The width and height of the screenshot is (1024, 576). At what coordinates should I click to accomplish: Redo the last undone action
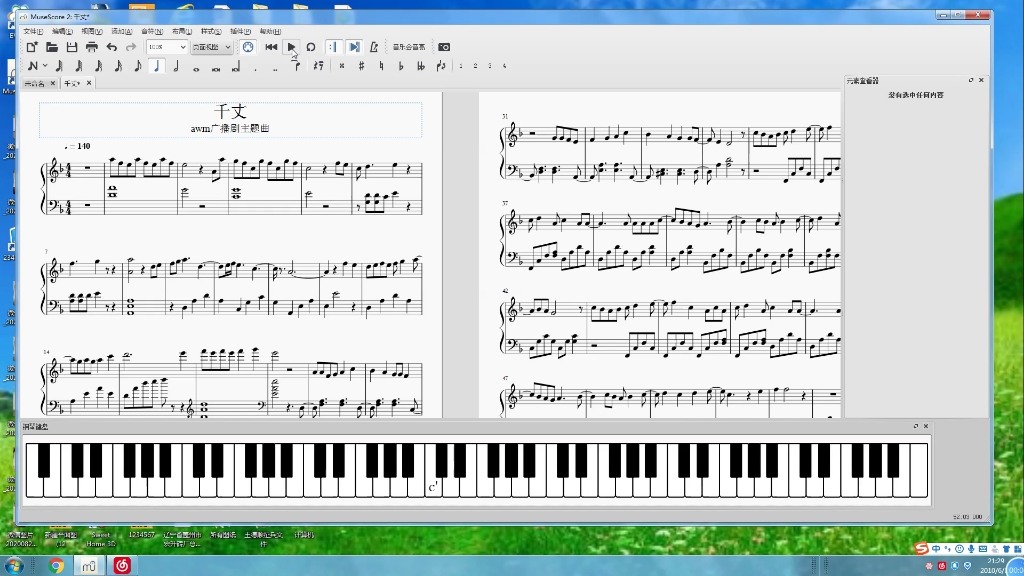point(131,47)
